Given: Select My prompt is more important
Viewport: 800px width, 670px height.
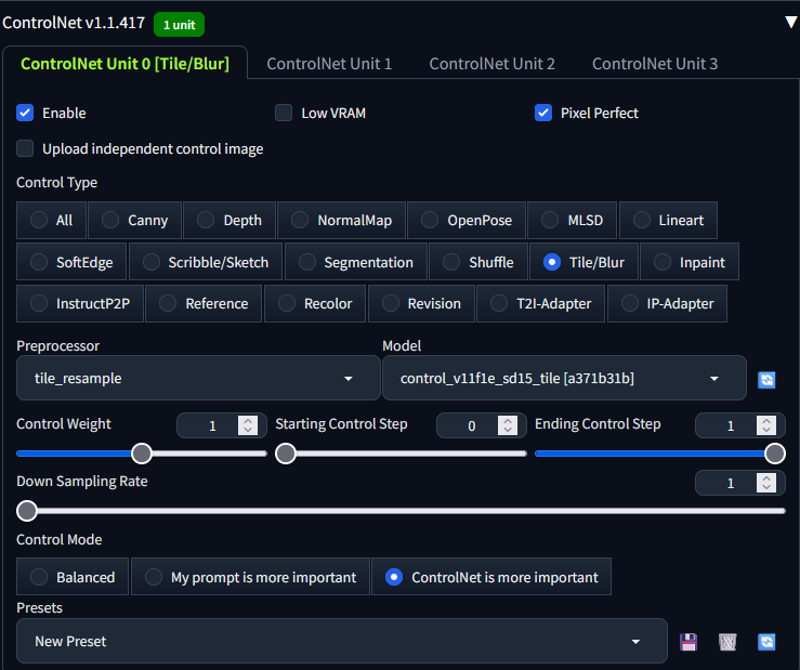Looking at the screenshot, I should [x=251, y=577].
